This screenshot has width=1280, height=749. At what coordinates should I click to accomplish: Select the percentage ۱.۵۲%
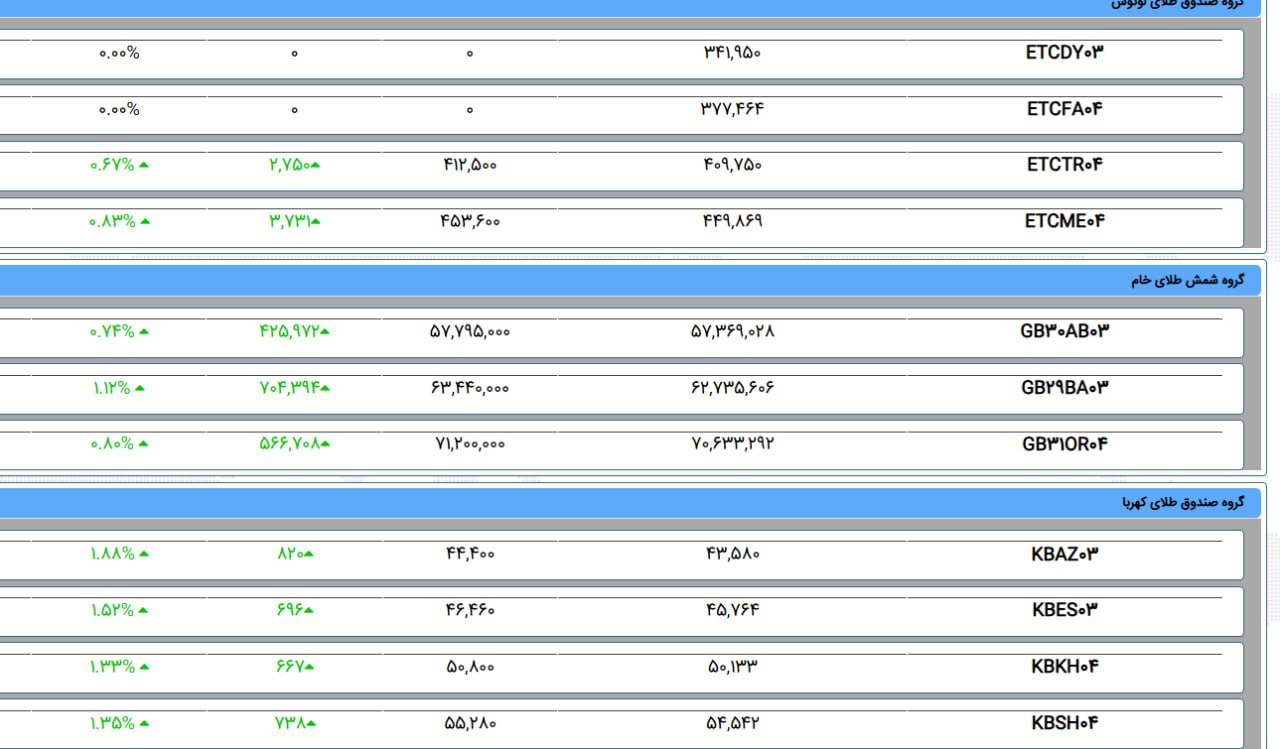[x=112, y=610]
